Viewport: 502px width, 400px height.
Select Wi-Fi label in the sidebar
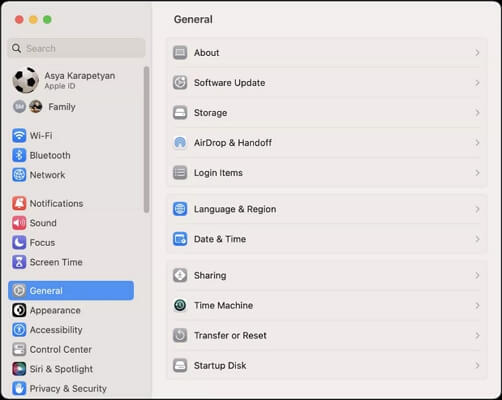[41, 136]
